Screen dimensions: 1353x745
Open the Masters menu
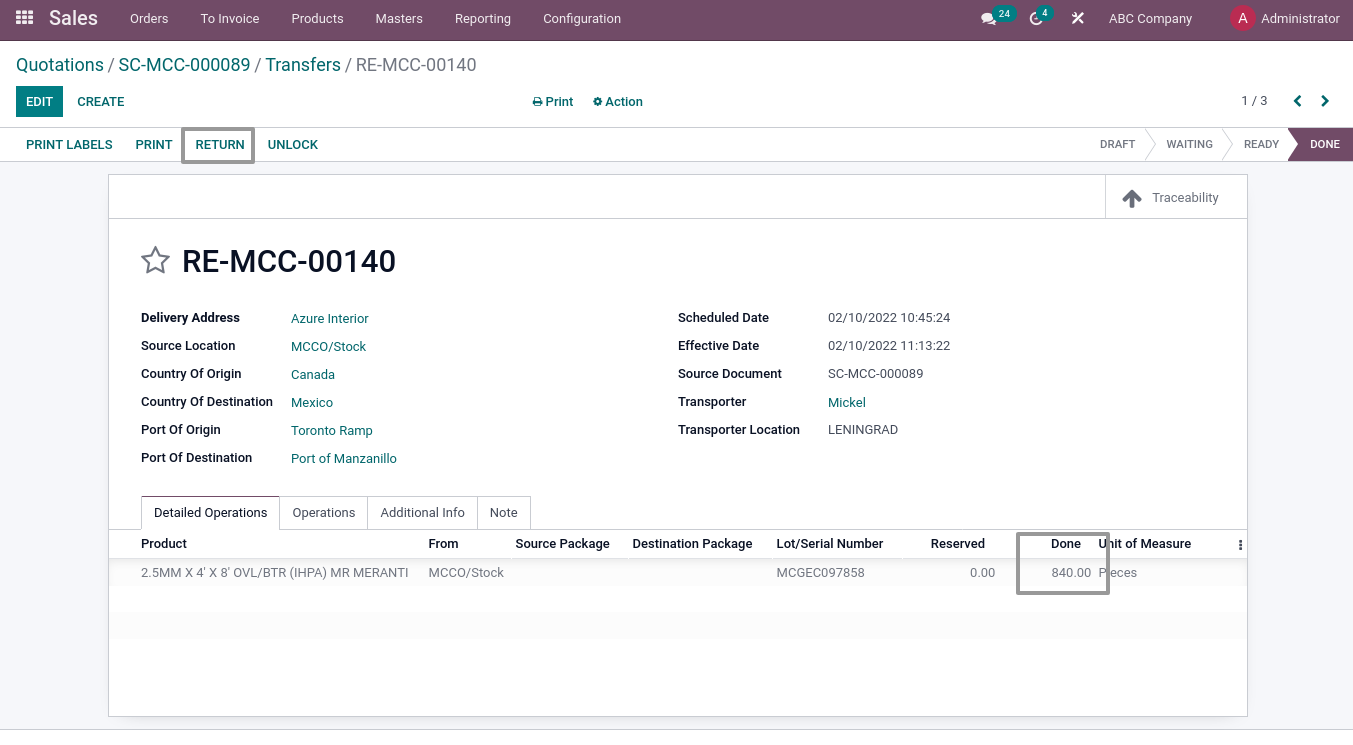[x=398, y=18]
